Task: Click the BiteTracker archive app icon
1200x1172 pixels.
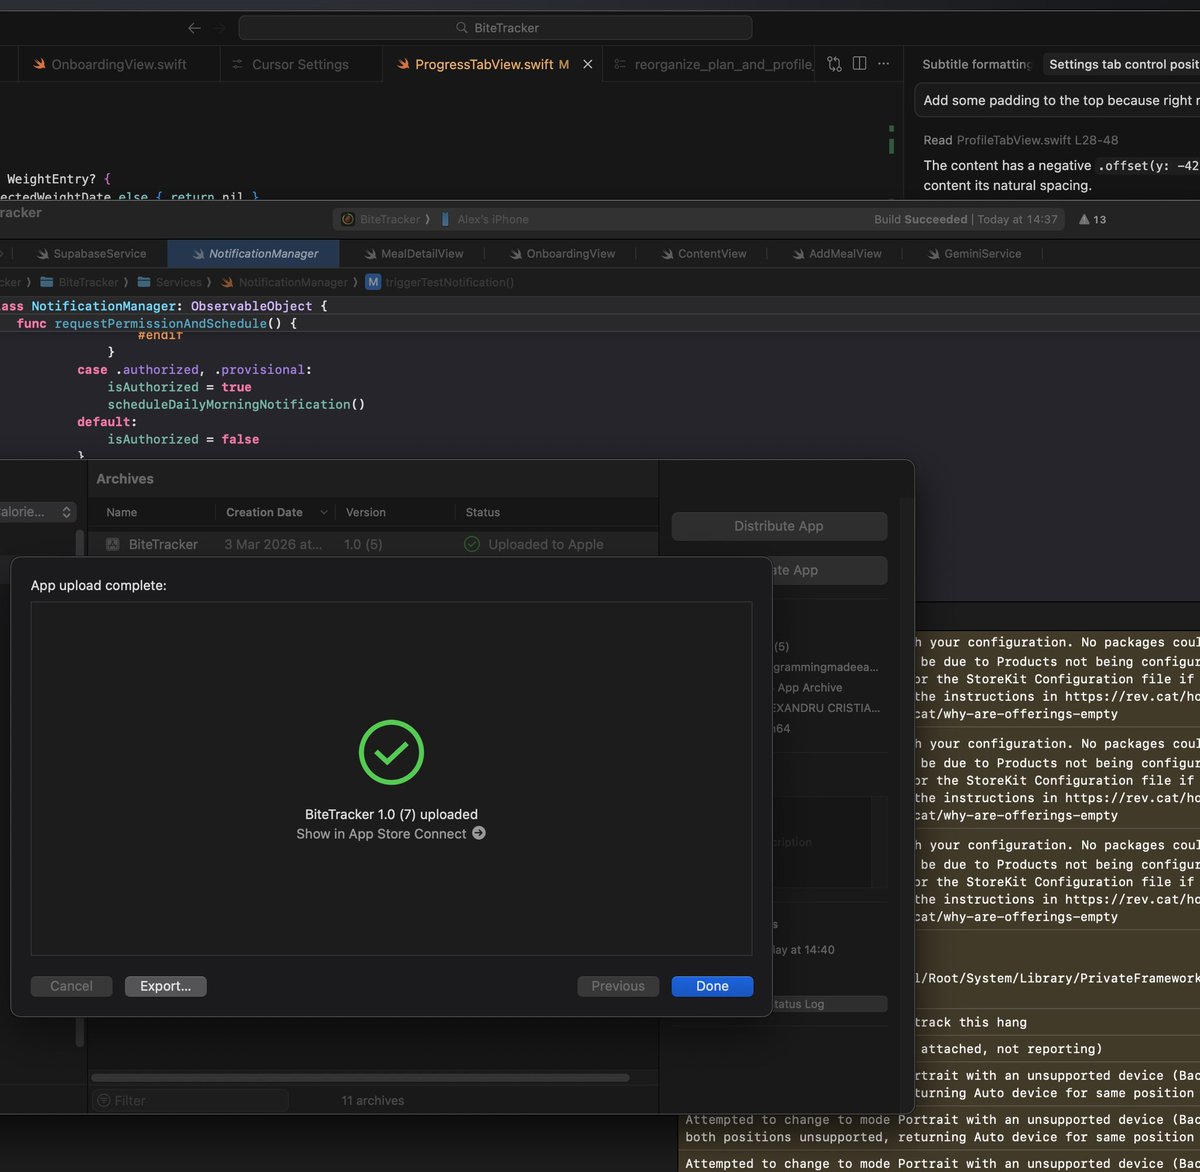Action: (111, 544)
